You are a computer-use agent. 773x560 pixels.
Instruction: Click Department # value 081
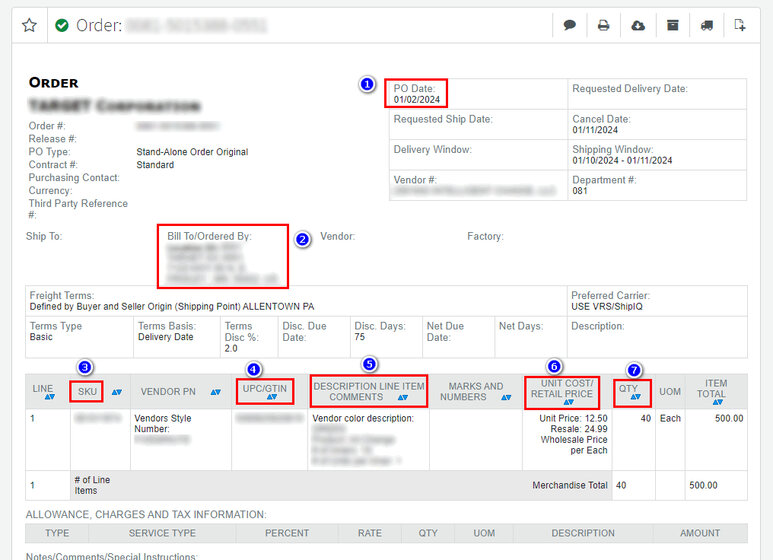click(580, 191)
